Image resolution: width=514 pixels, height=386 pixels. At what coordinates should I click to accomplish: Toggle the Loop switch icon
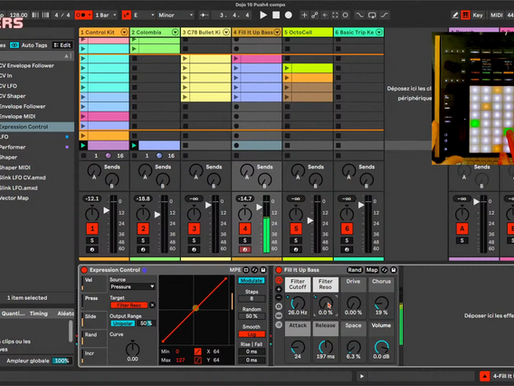372,15
